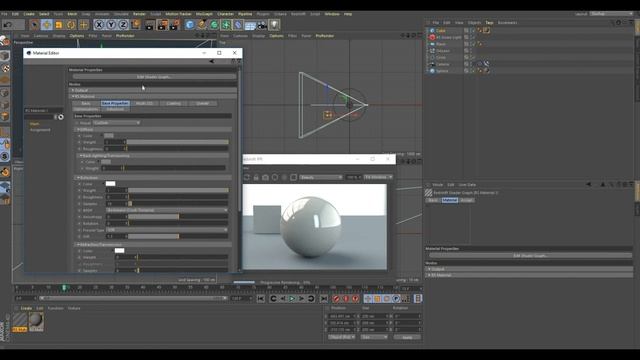Viewport: 640px width, 360px height.
Task: Click RenderView render region icon
Action: [293, 177]
